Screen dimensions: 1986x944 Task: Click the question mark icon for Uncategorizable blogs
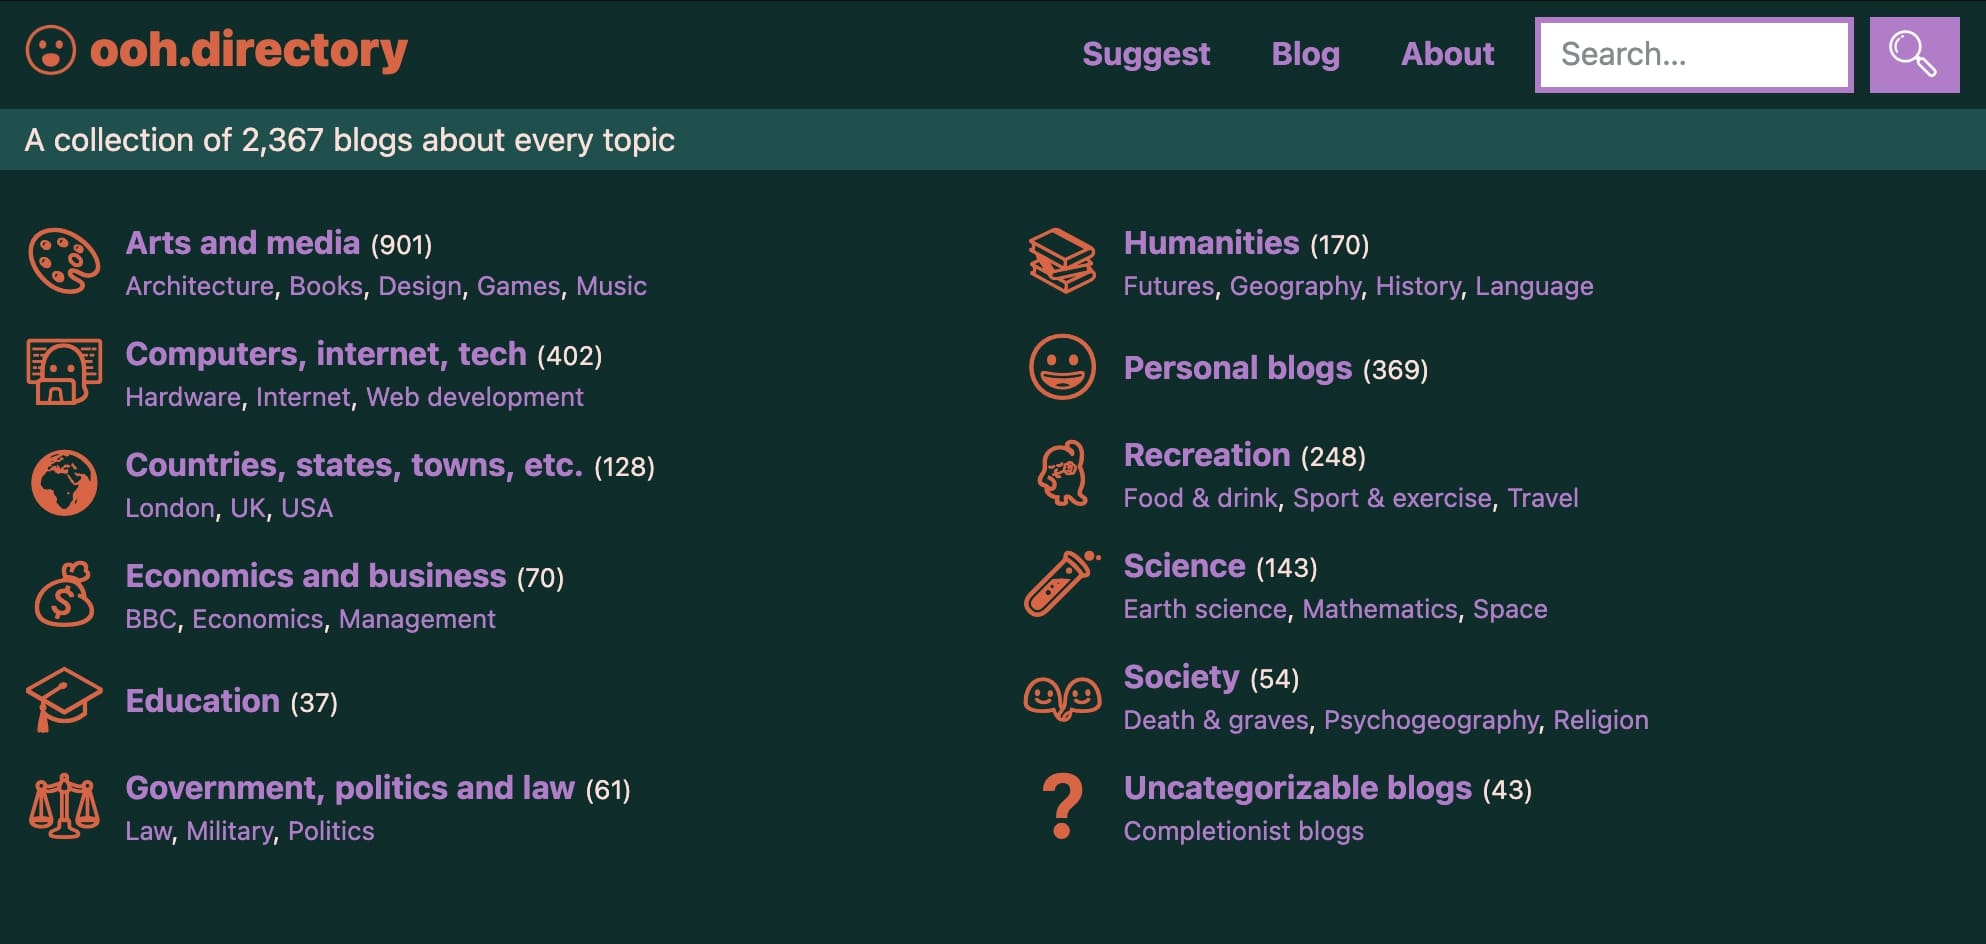(1063, 807)
